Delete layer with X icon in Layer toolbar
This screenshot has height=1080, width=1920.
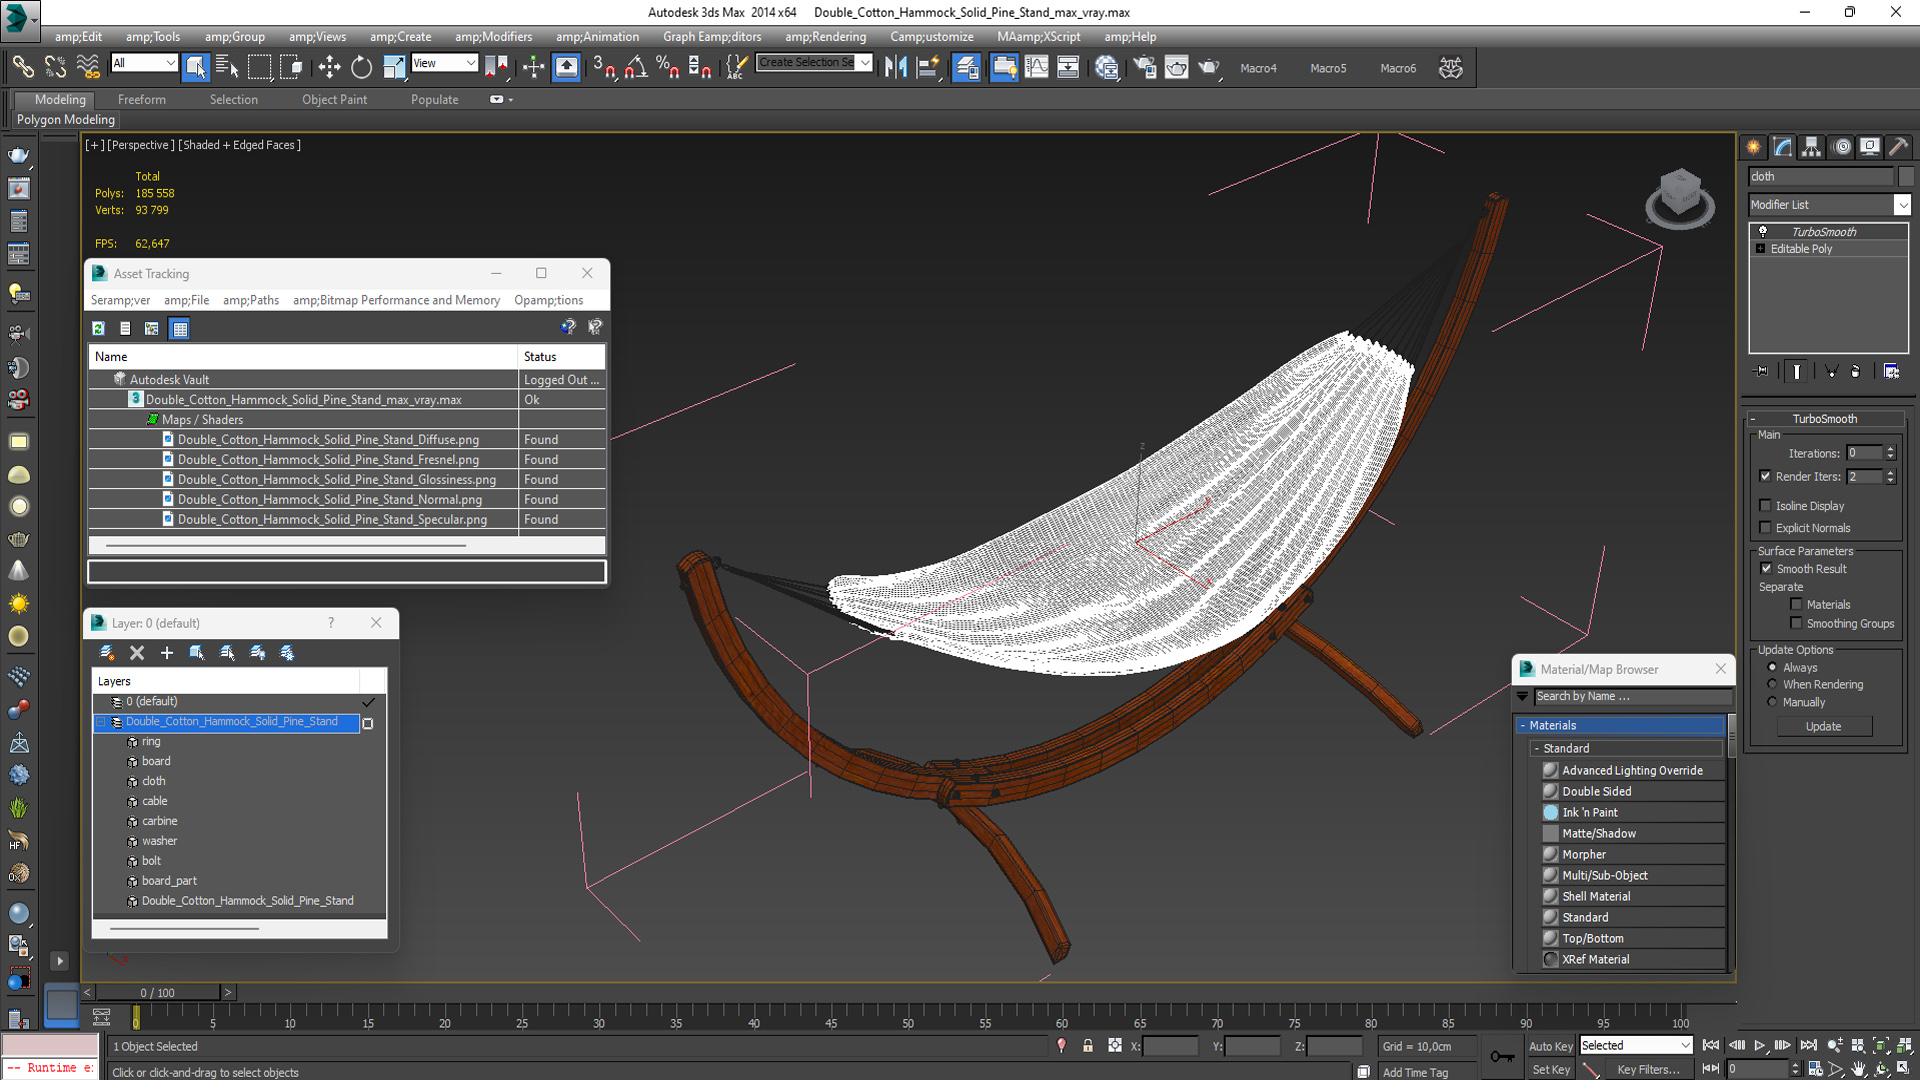tap(137, 653)
